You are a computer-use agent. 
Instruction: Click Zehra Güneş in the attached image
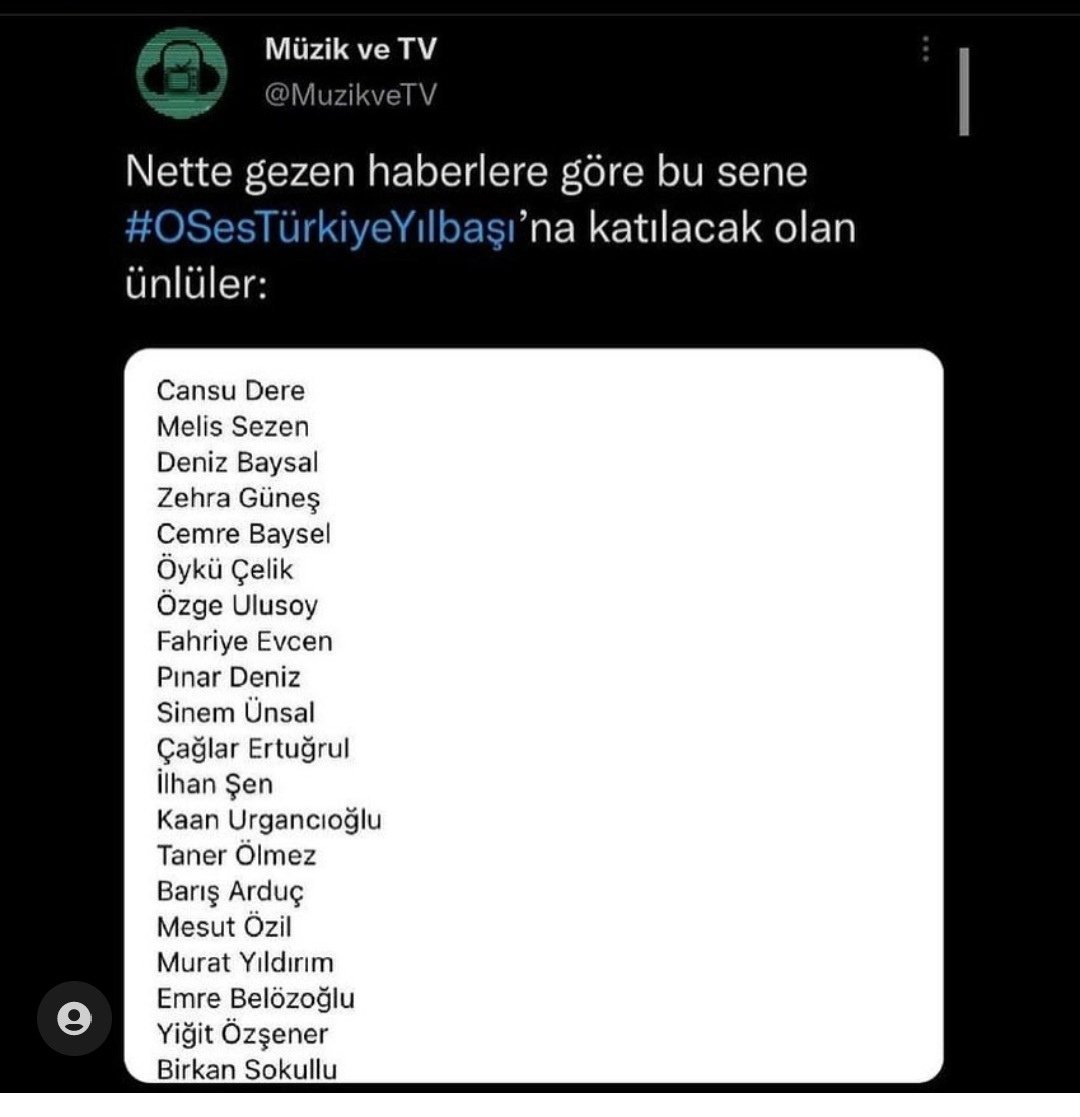tap(238, 498)
